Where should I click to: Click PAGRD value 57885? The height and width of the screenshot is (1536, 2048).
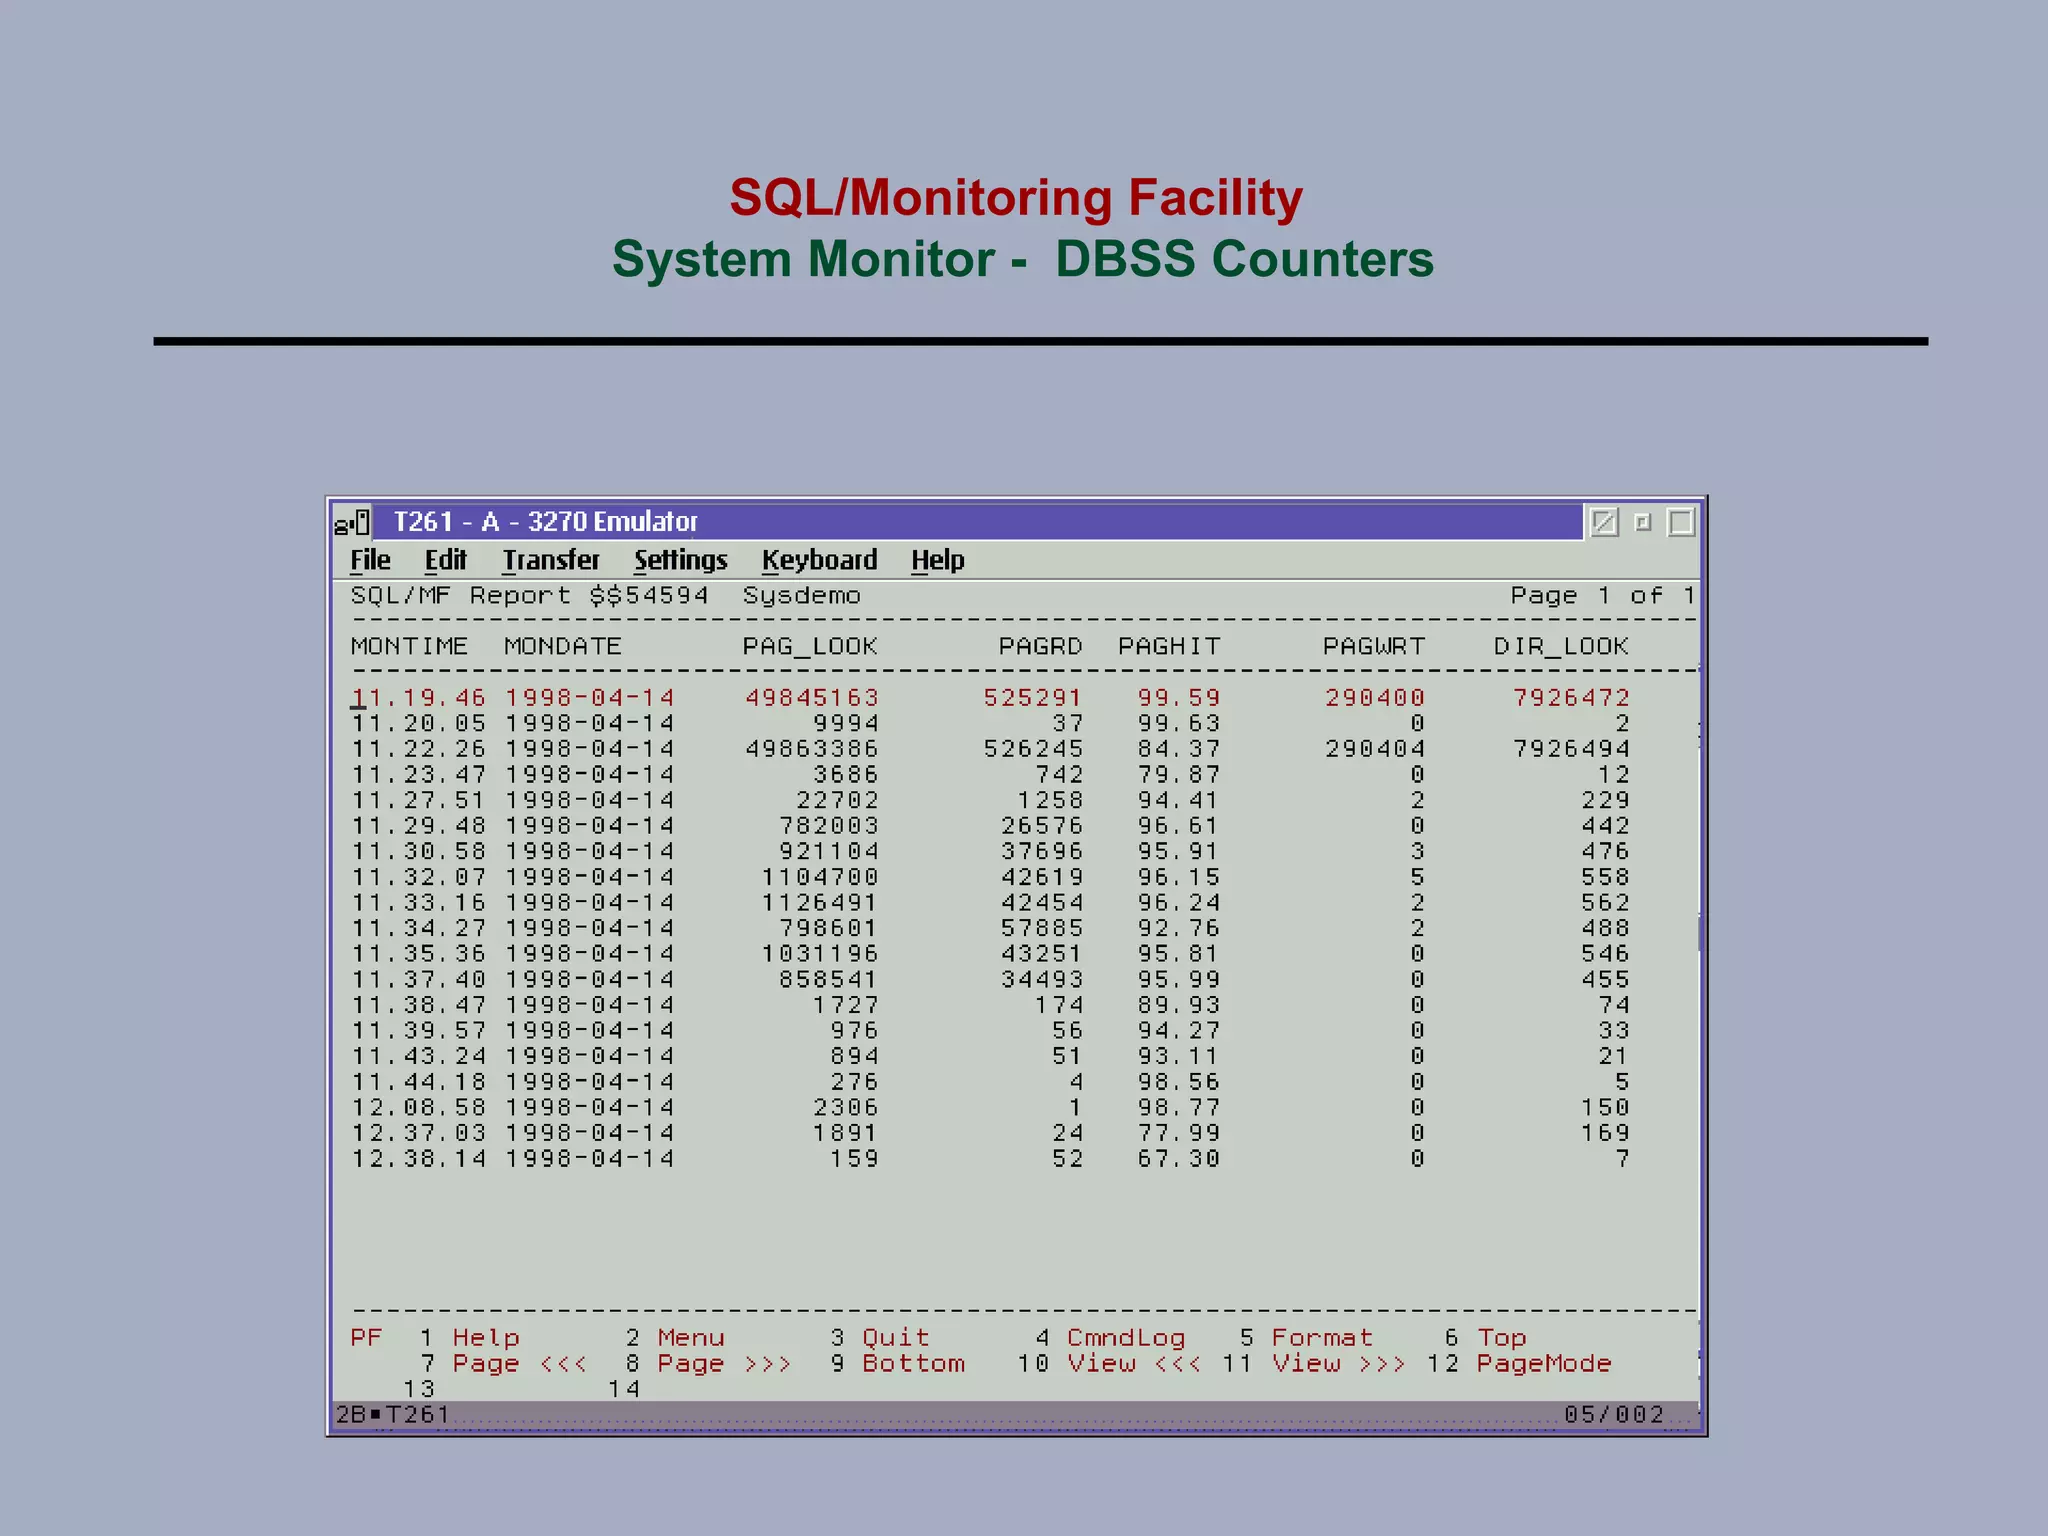[x=1041, y=928]
